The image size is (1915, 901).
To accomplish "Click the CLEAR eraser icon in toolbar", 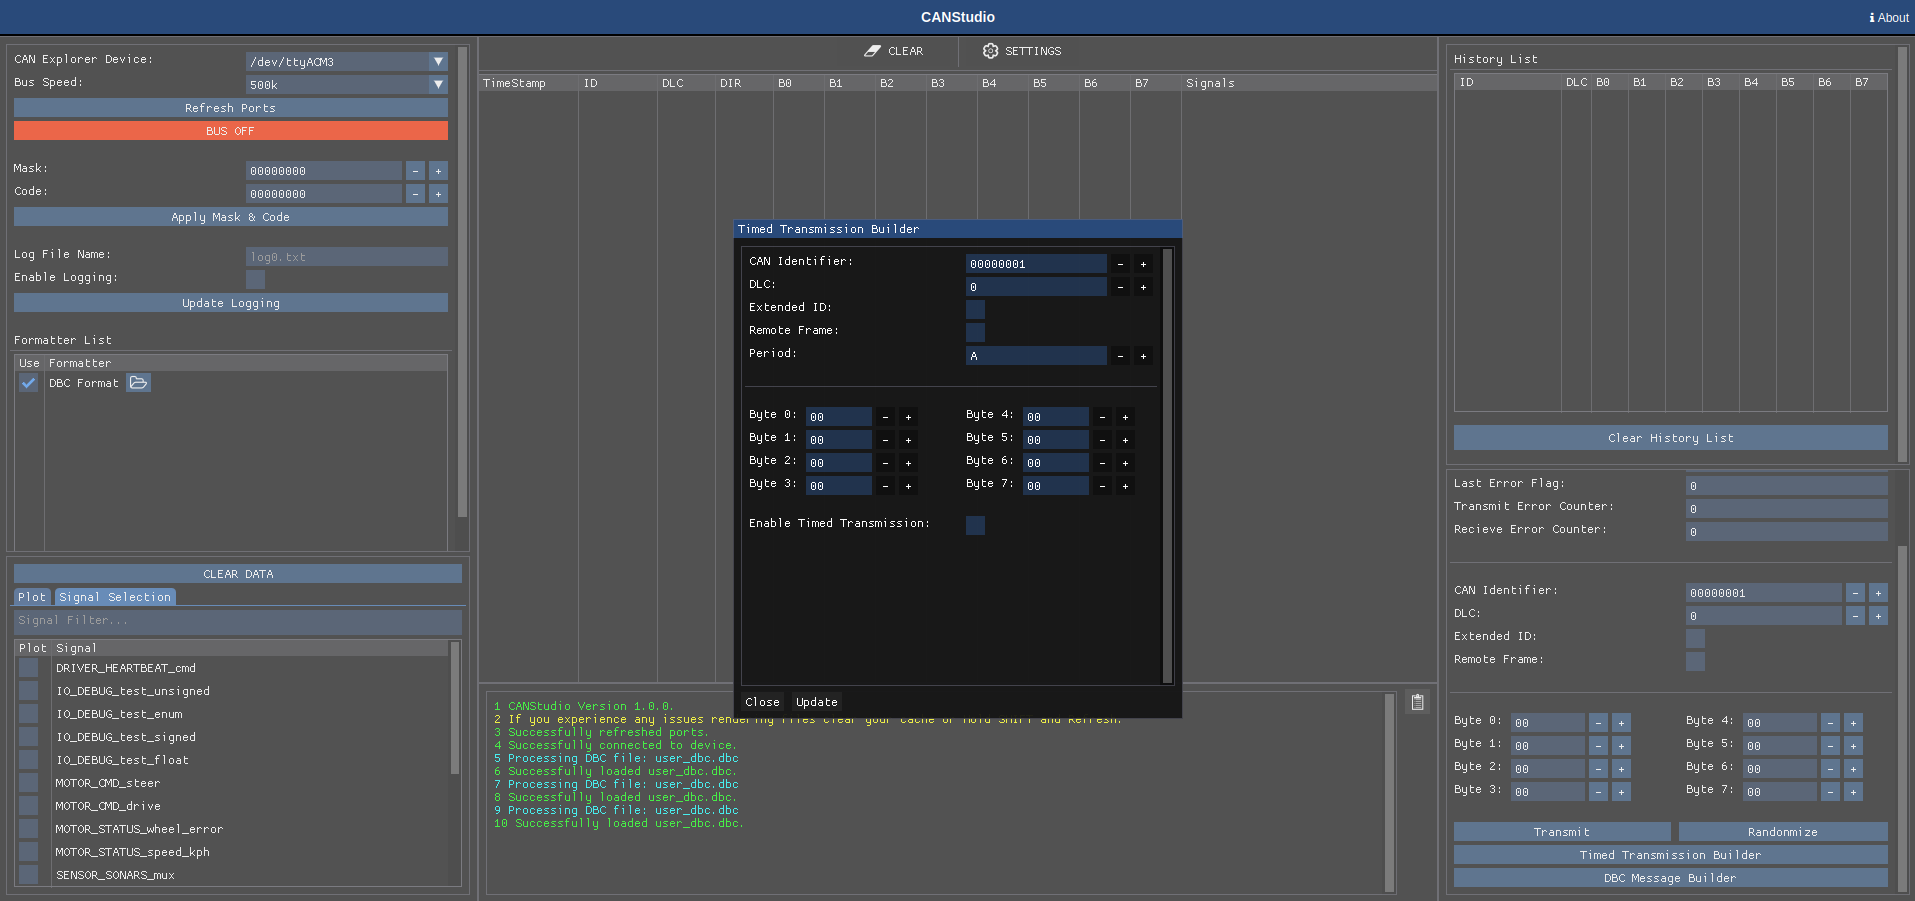I will (872, 51).
